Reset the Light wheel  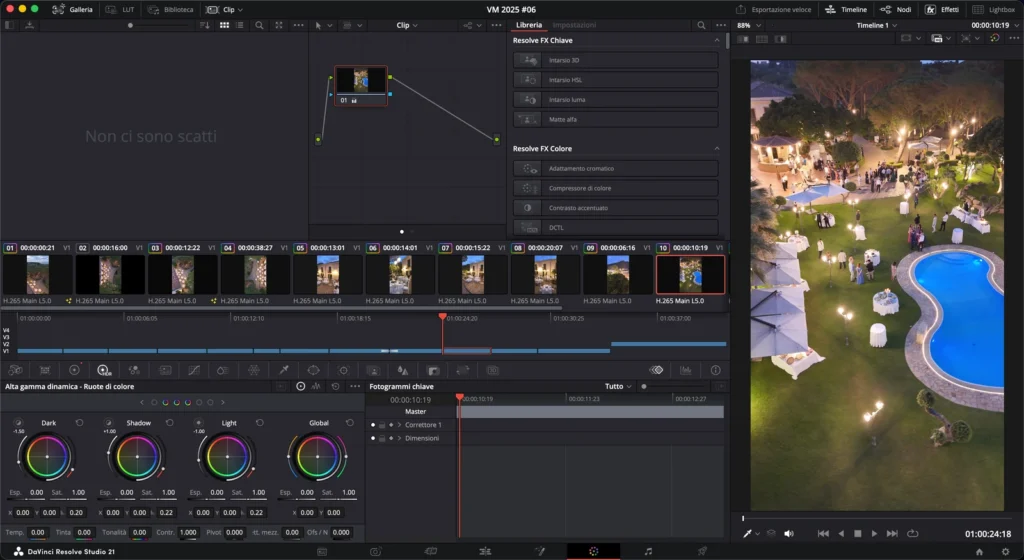[259, 423]
